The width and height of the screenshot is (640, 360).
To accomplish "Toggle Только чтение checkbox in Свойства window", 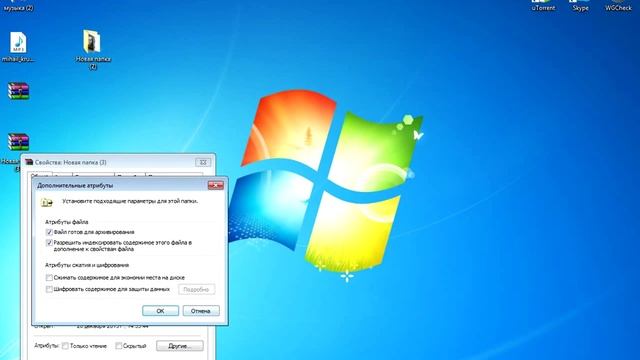I will [x=65, y=346].
